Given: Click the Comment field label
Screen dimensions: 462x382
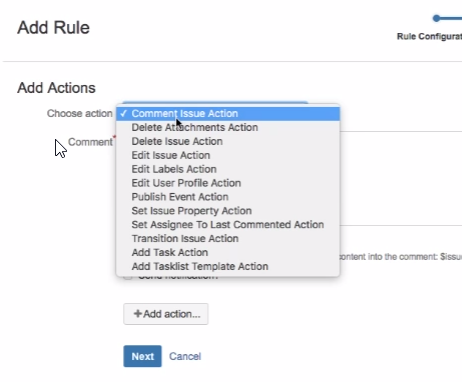Looking at the screenshot, I should point(90,142).
